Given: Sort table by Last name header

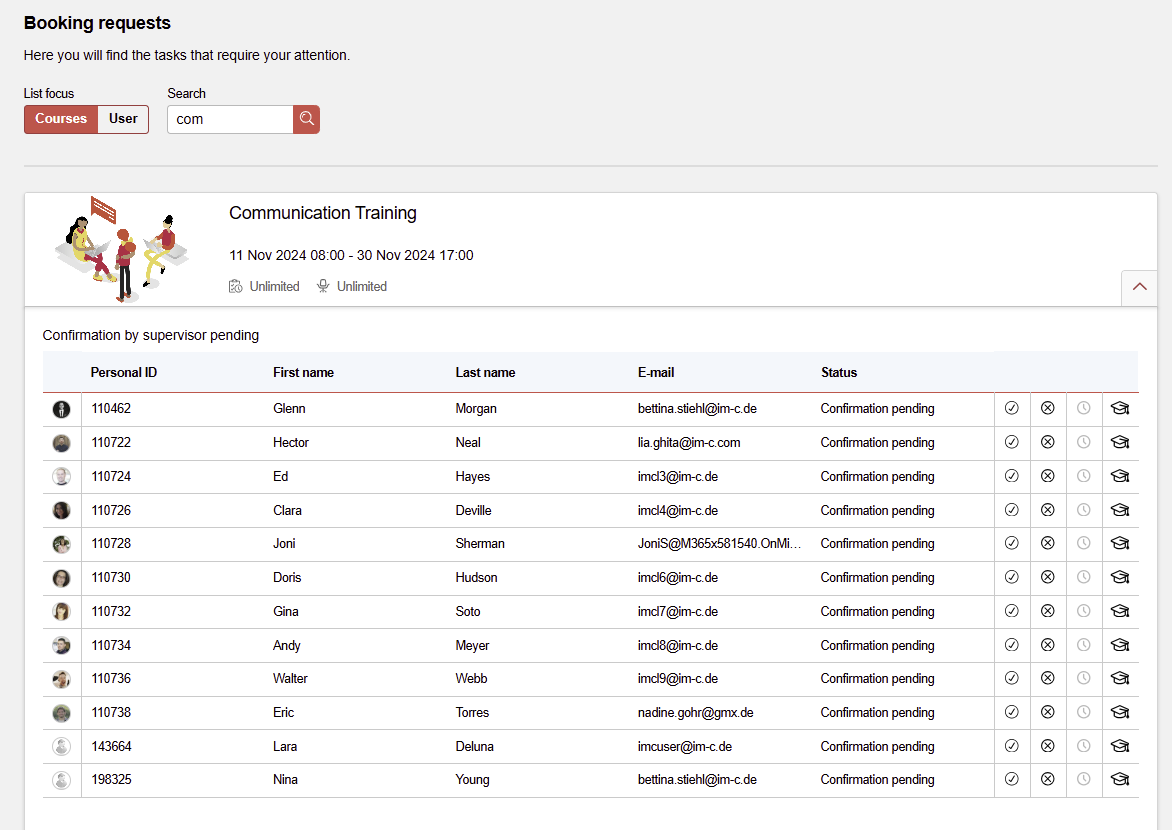Looking at the screenshot, I should point(485,372).
